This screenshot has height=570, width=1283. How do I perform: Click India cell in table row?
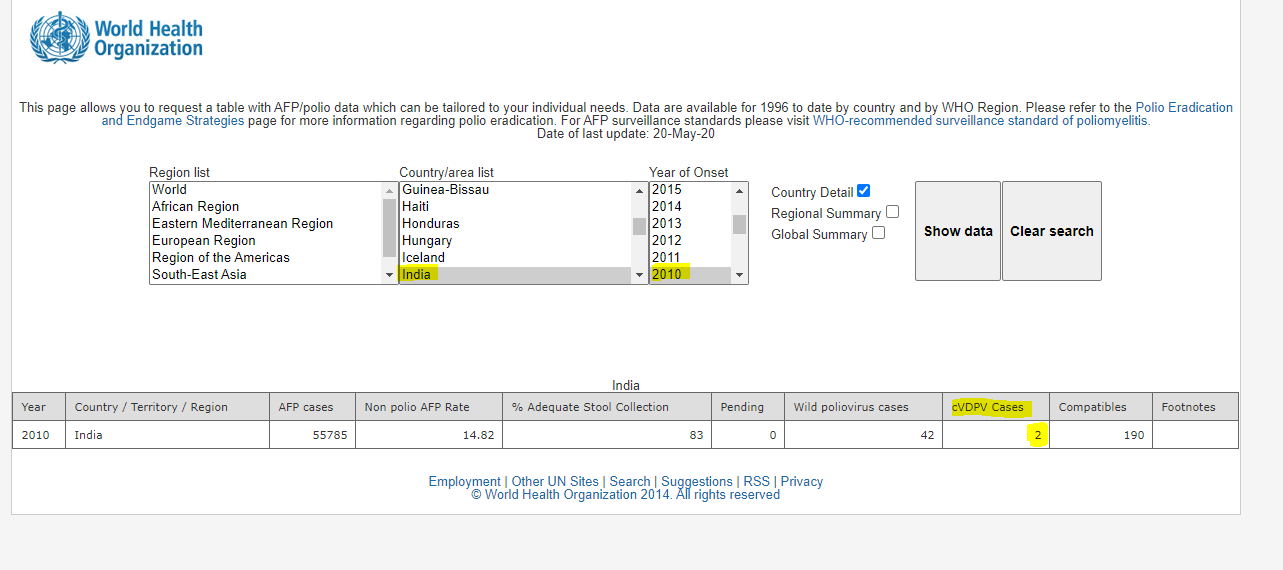coord(168,435)
